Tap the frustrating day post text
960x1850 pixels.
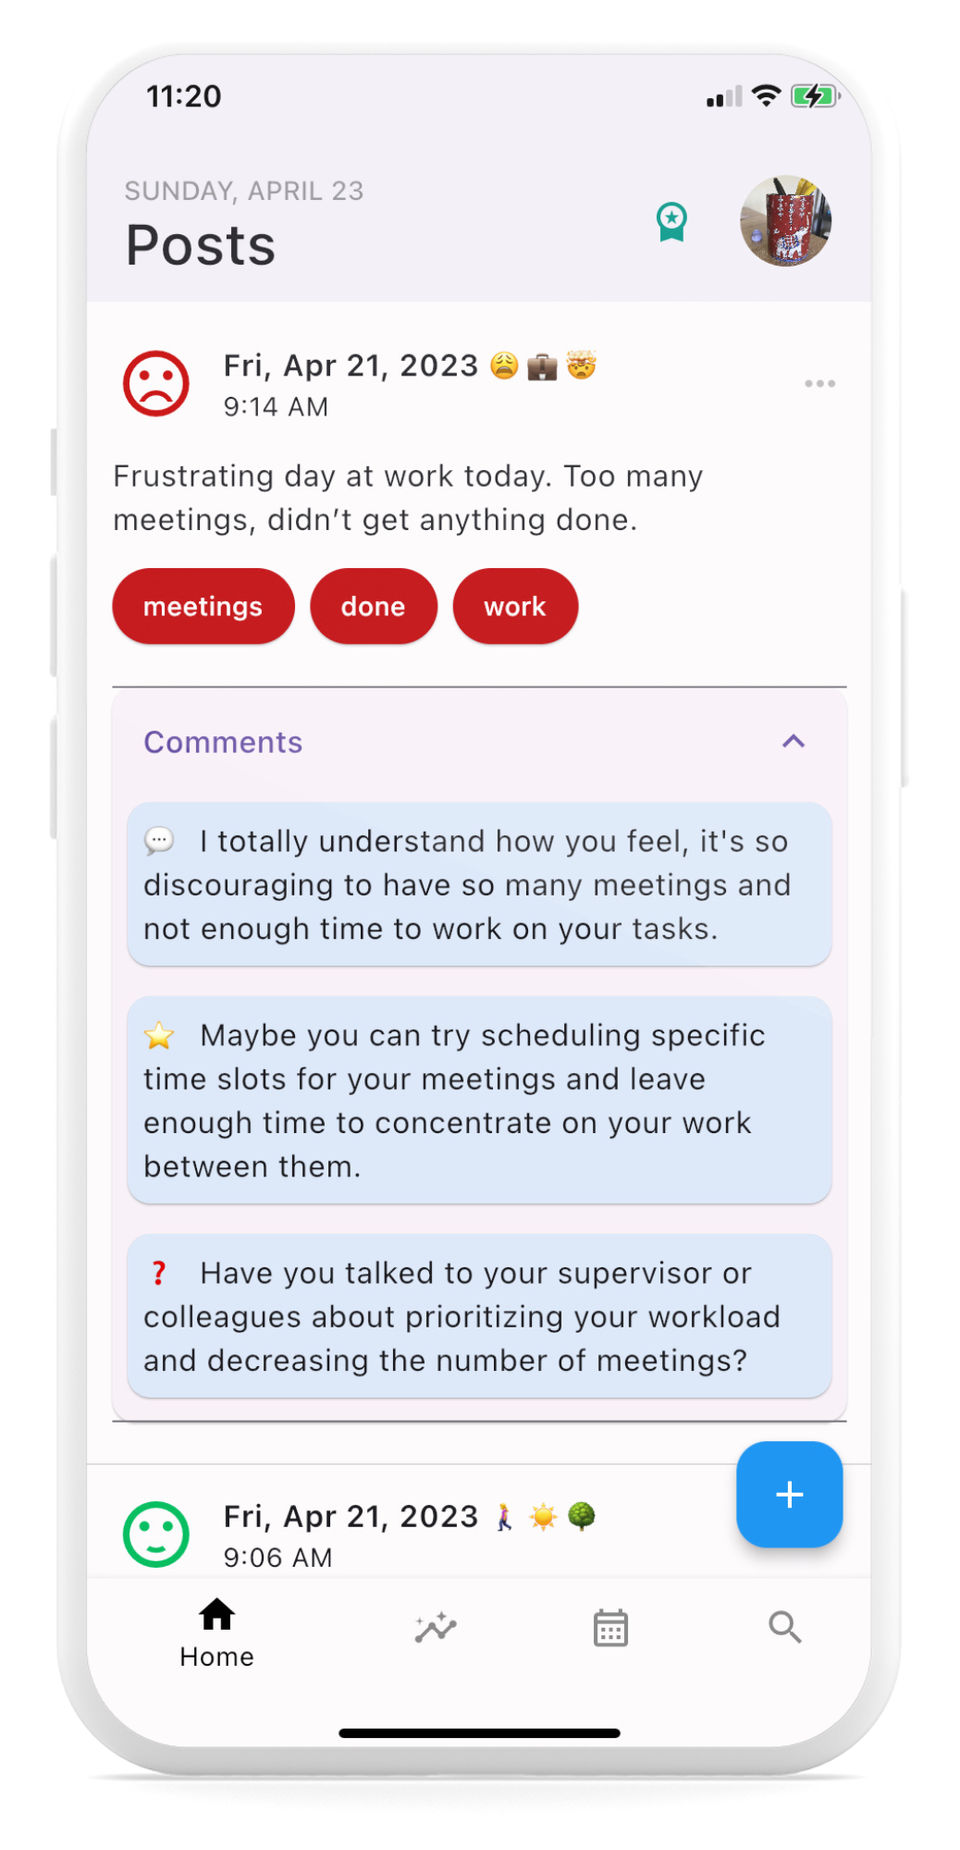[408, 497]
